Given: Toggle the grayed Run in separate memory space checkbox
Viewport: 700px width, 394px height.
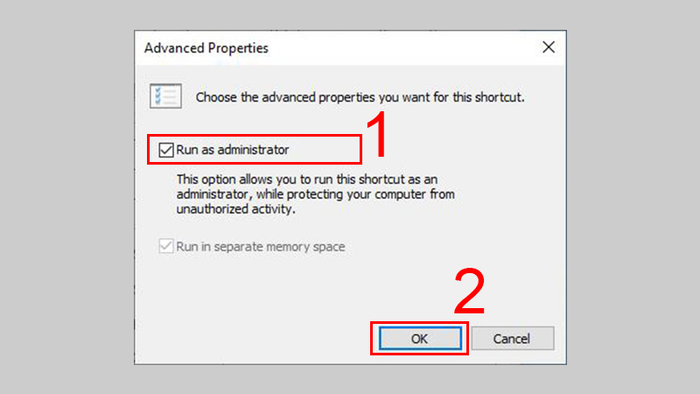Looking at the screenshot, I should point(166,246).
